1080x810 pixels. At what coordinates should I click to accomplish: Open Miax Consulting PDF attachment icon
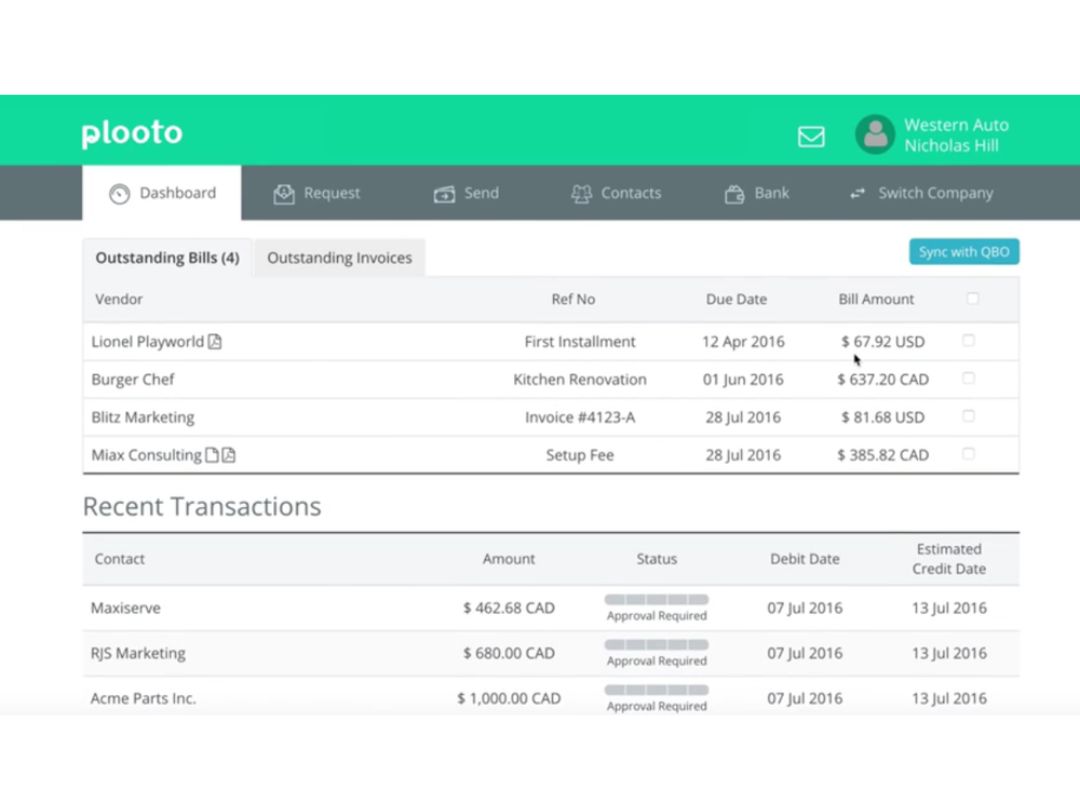pos(229,455)
